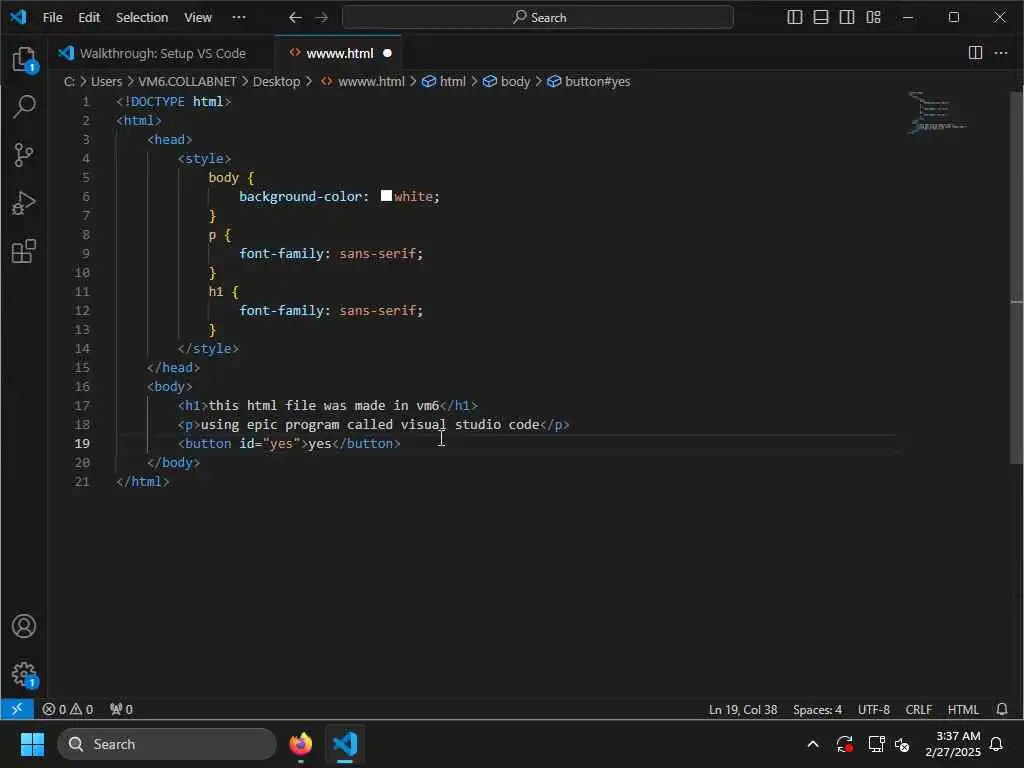This screenshot has height=768, width=1024.
Task: Expand the wwww.html breadcrumb
Action: [363, 82]
